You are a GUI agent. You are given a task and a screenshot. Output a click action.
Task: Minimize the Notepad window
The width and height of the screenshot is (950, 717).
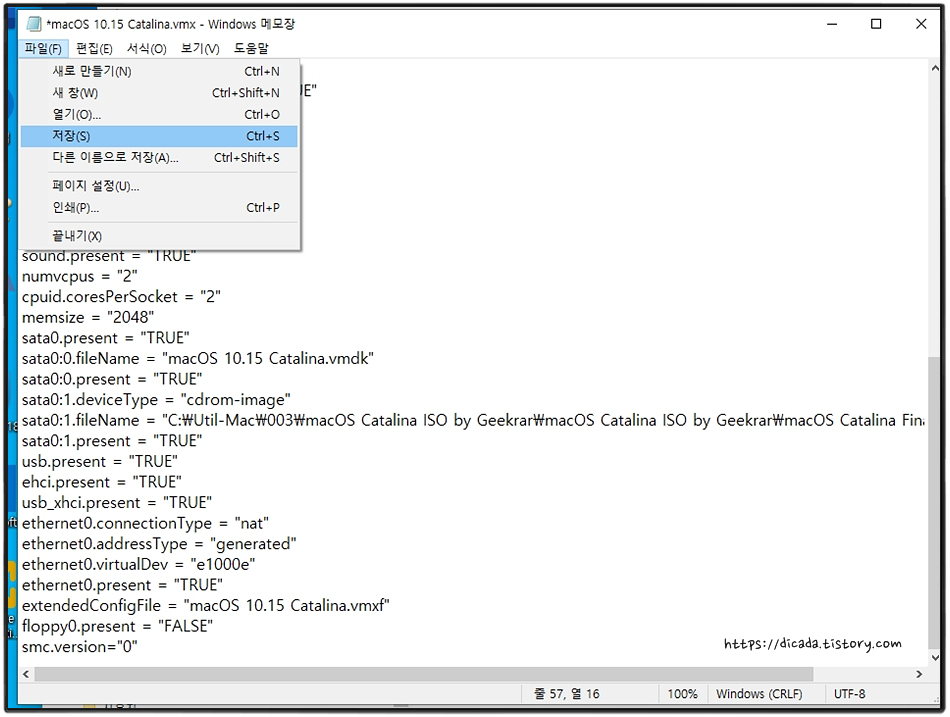pyautogui.click(x=832, y=24)
